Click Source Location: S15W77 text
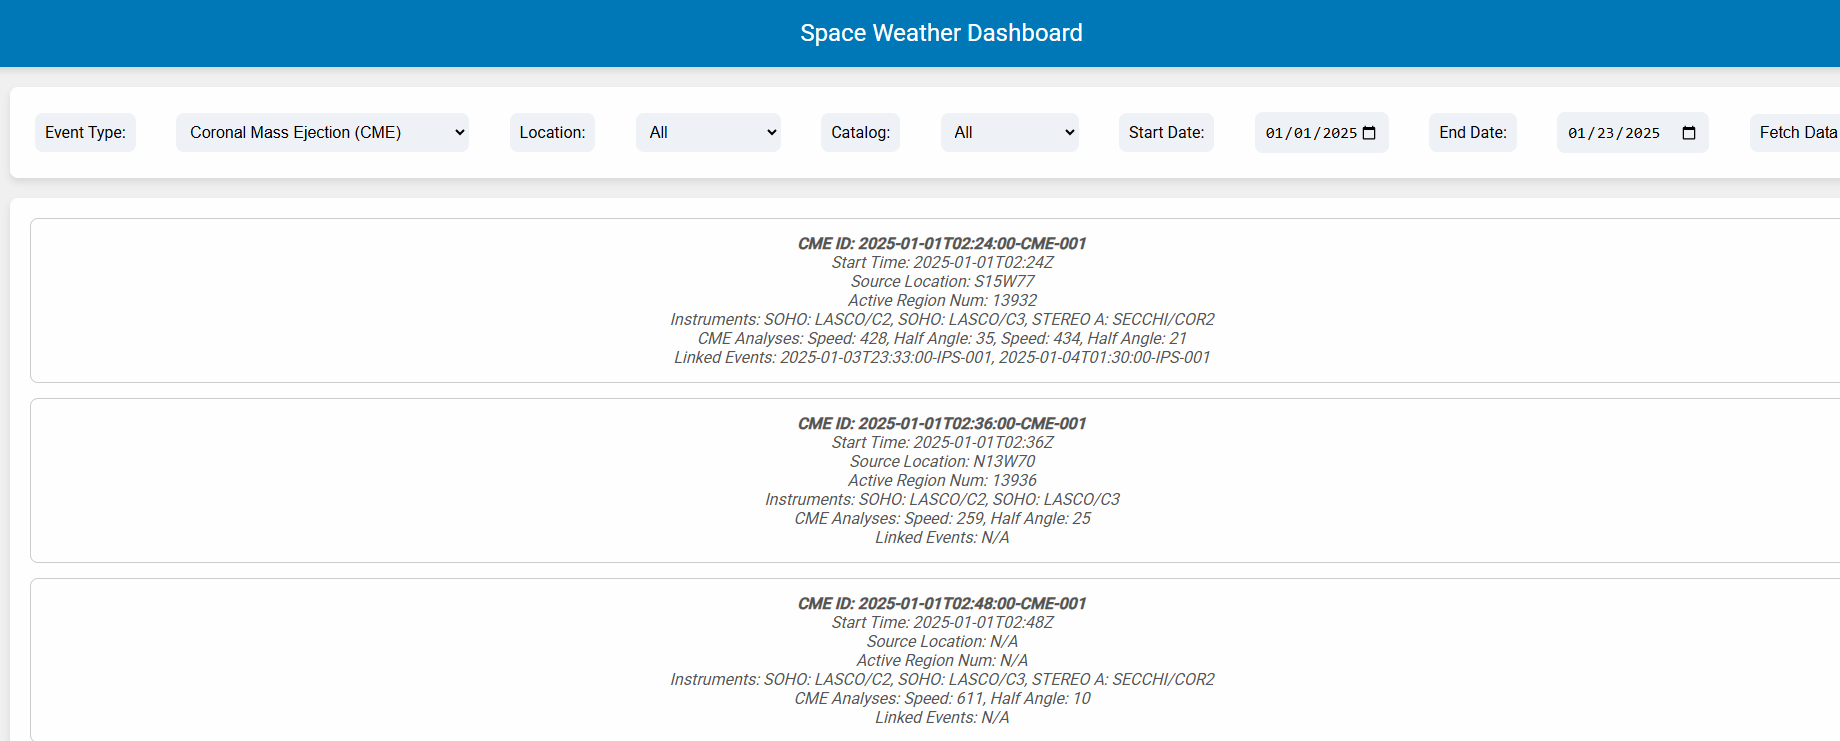This screenshot has height=741, width=1840. pyautogui.click(x=942, y=281)
